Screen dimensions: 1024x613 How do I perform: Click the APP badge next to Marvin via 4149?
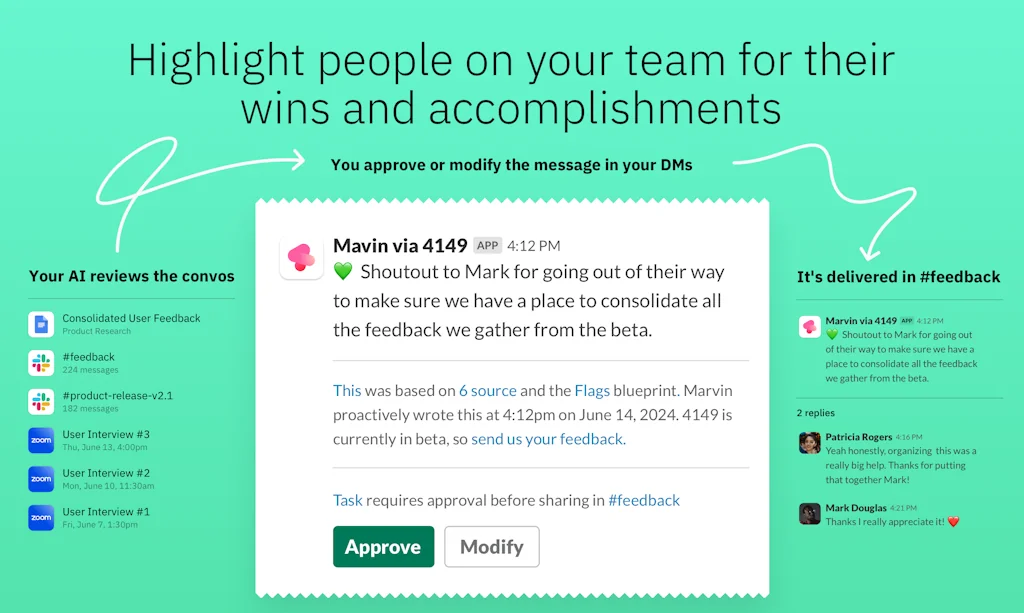point(487,244)
